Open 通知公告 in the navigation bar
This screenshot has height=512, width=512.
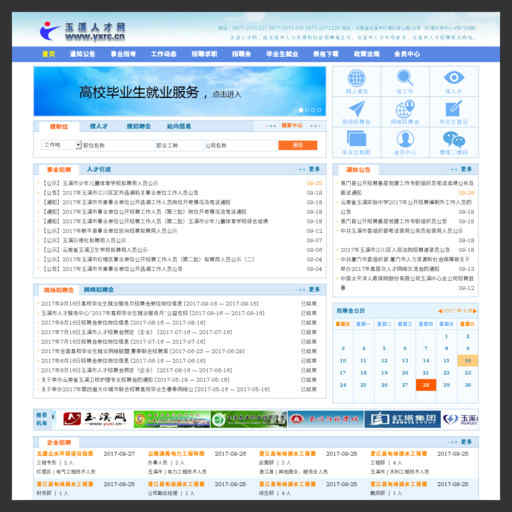coord(82,54)
